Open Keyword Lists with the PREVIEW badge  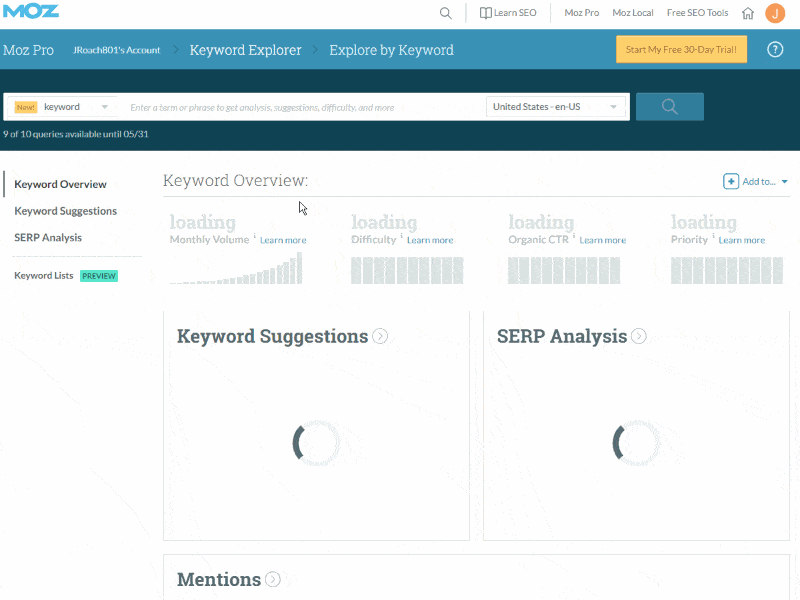click(x=43, y=275)
